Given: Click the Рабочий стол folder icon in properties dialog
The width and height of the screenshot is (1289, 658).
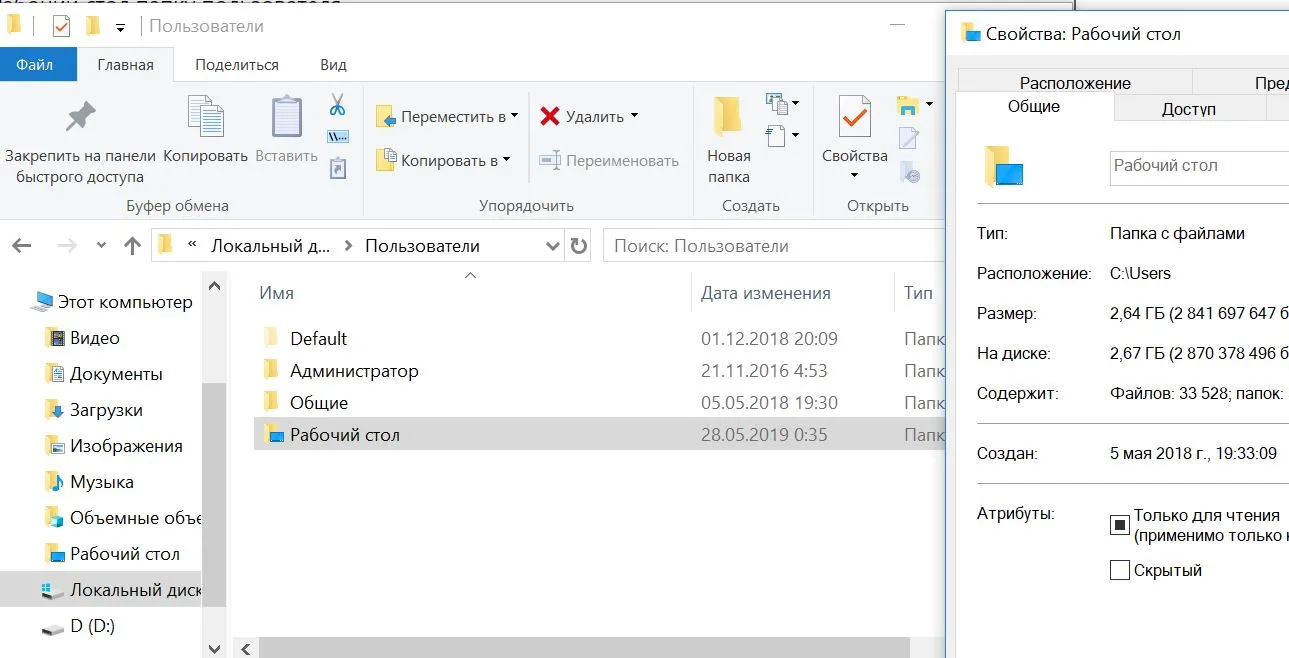Looking at the screenshot, I should click(x=1003, y=166).
